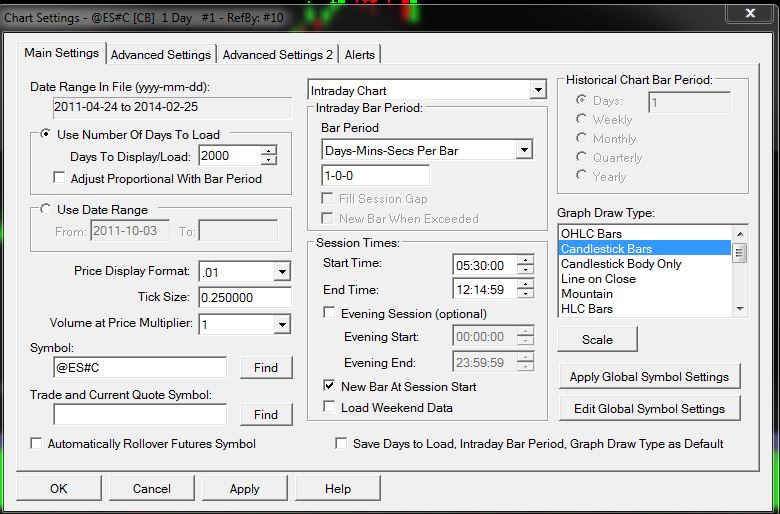Viewport: 780px width, 514px height.
Task: Click the Scale button
Action: (597, 339)
